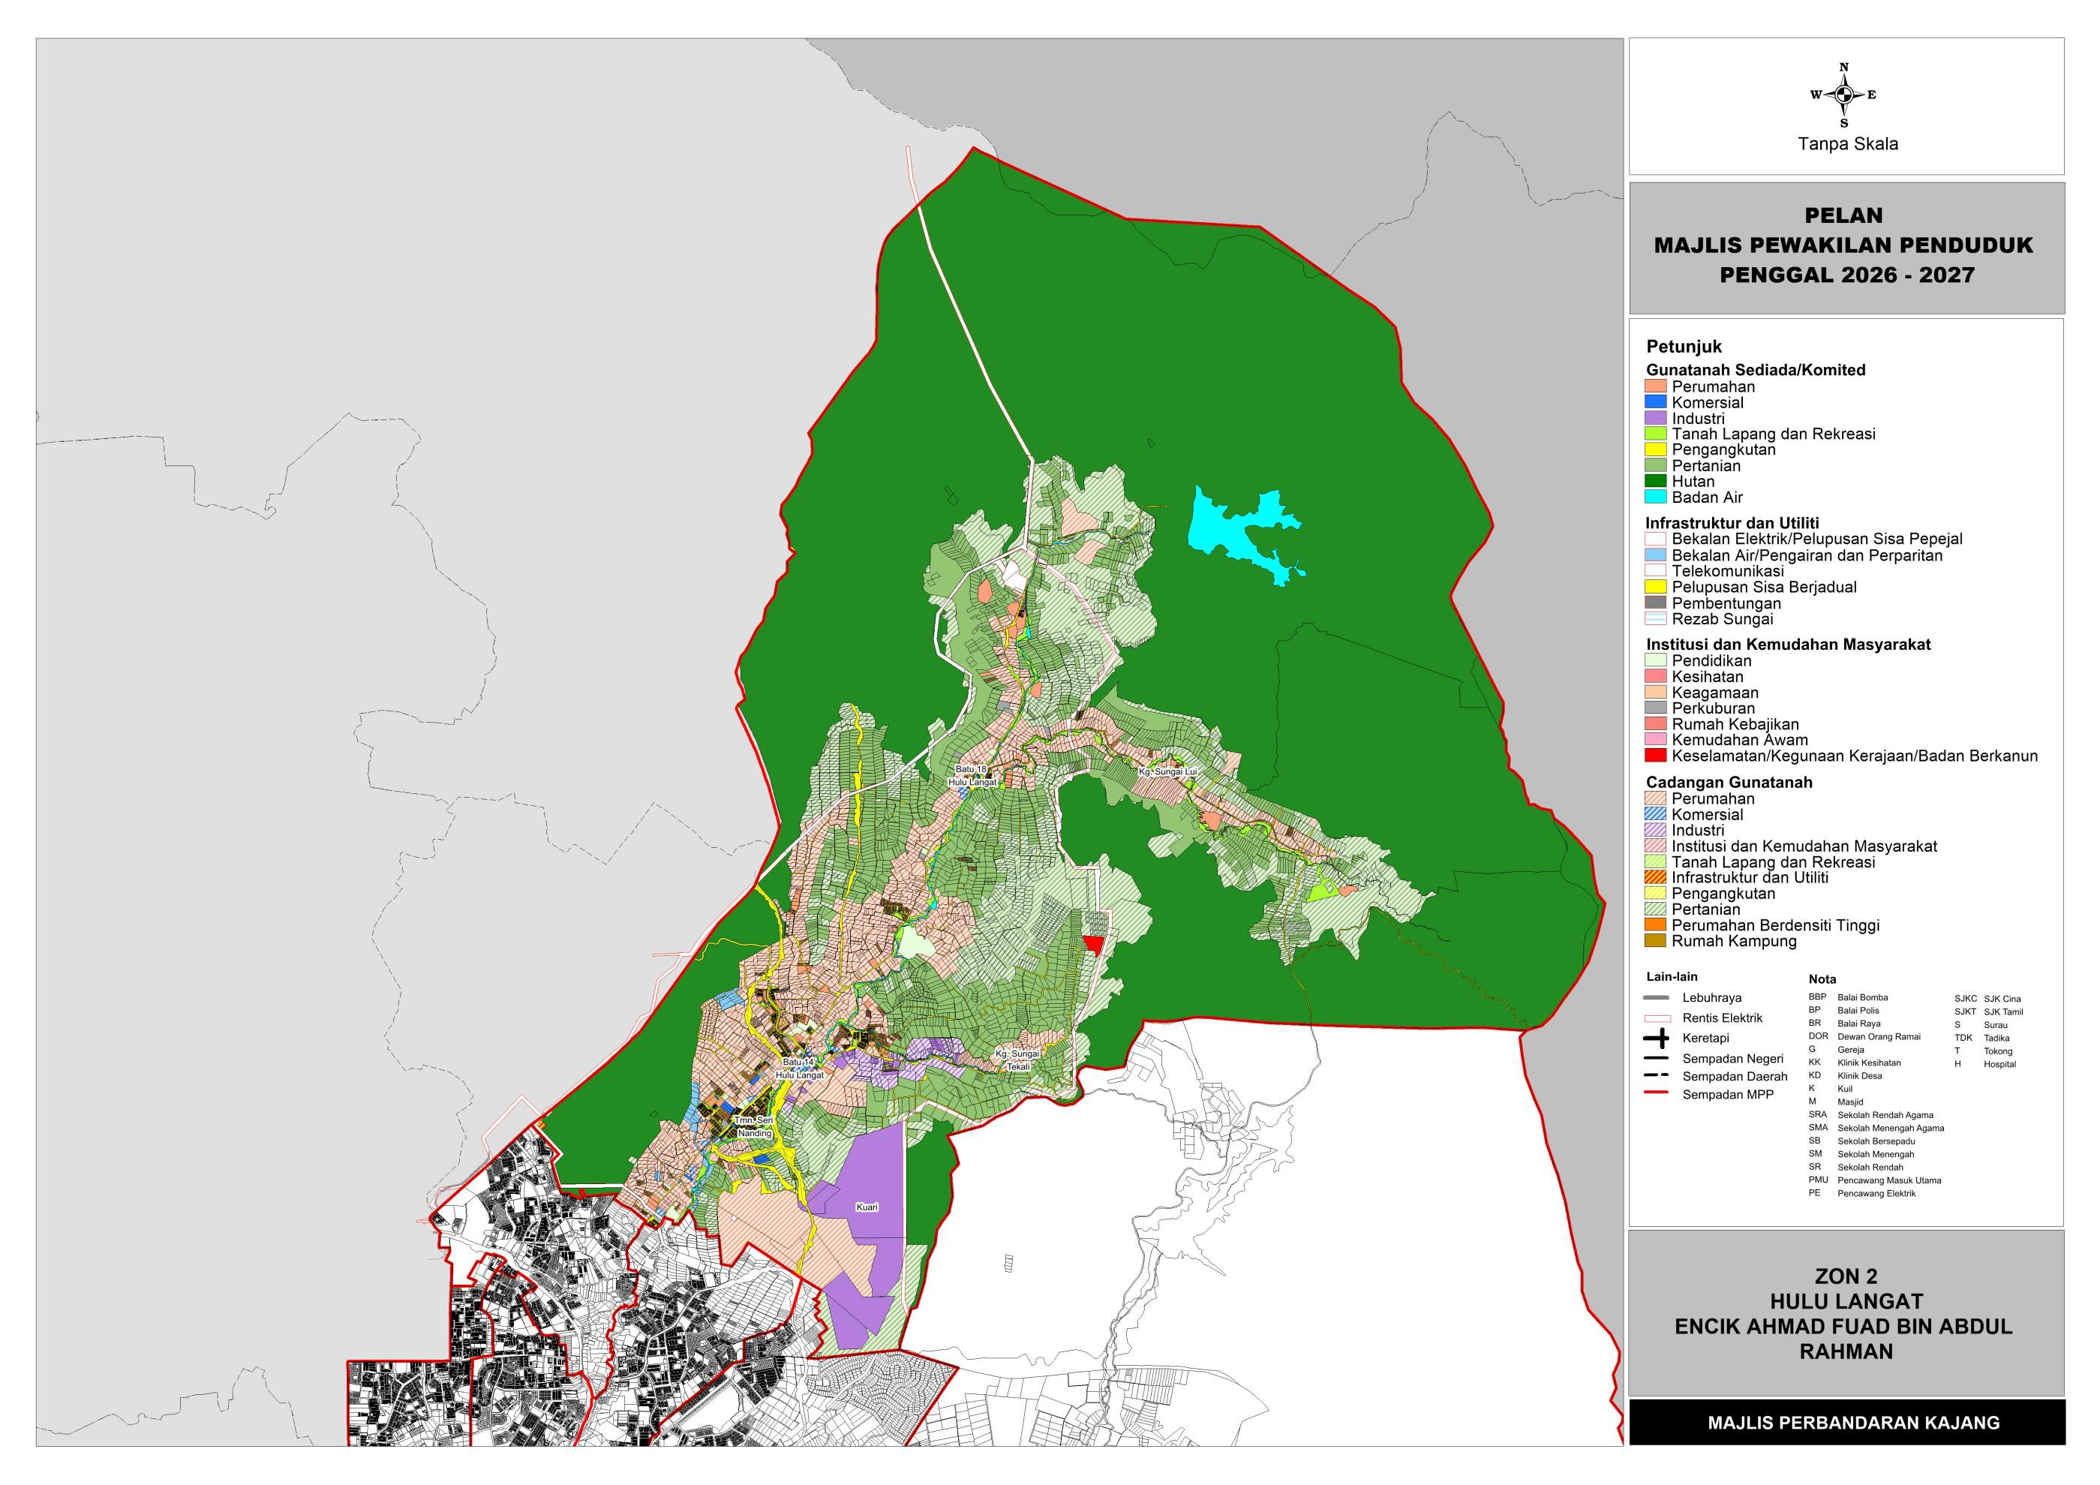Click the Tmn. Seri Nanding map label

753,1126
